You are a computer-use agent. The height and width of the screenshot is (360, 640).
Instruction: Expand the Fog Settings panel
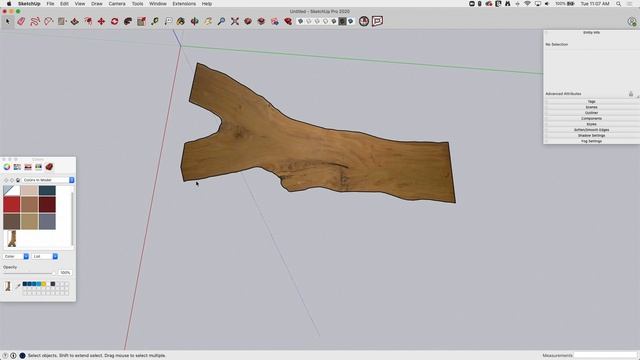(x=591, y=141)
